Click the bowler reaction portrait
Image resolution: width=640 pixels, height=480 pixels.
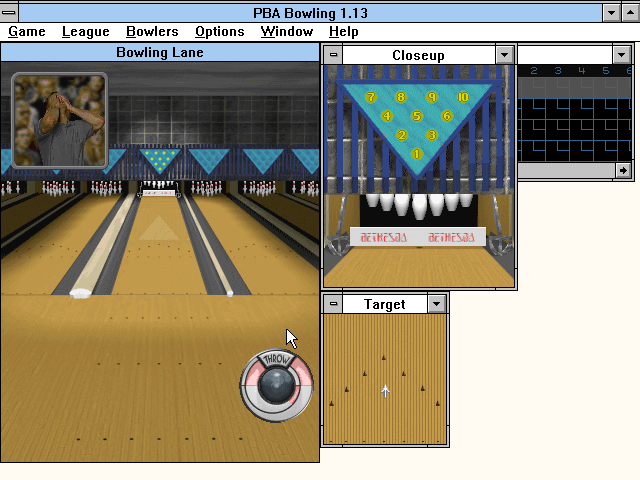(x=59, y=120)
